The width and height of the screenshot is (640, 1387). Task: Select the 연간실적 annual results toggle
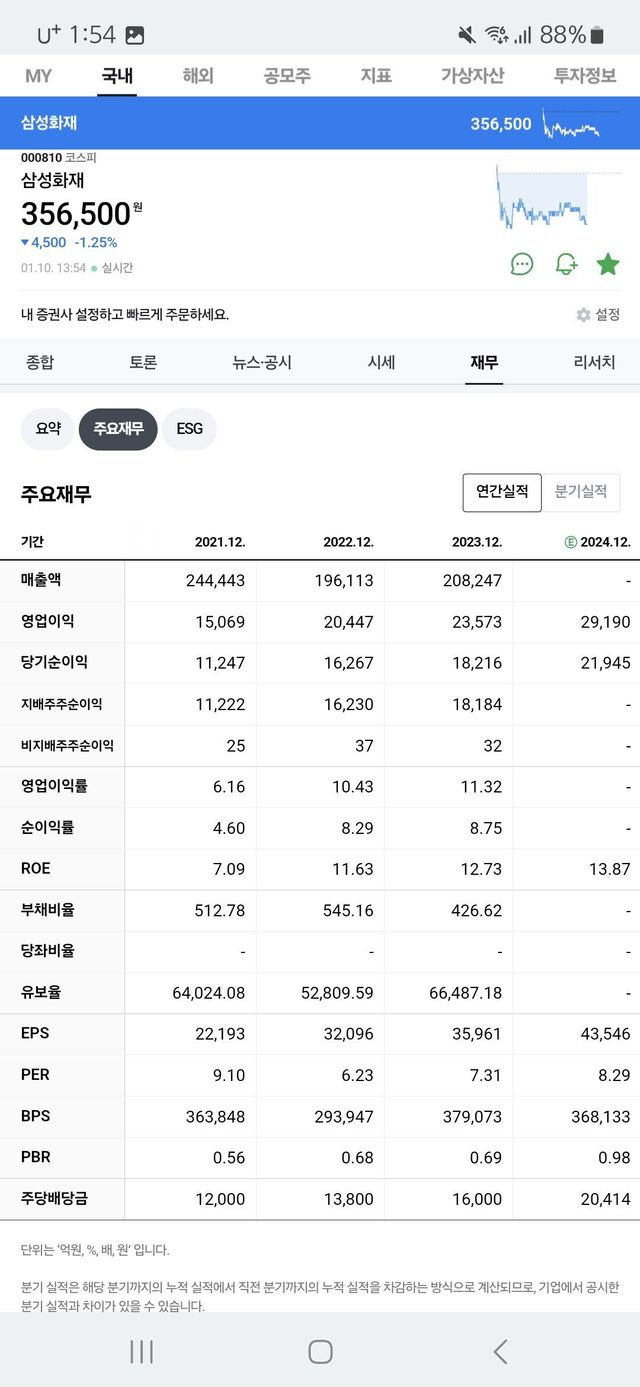(502, 492)
